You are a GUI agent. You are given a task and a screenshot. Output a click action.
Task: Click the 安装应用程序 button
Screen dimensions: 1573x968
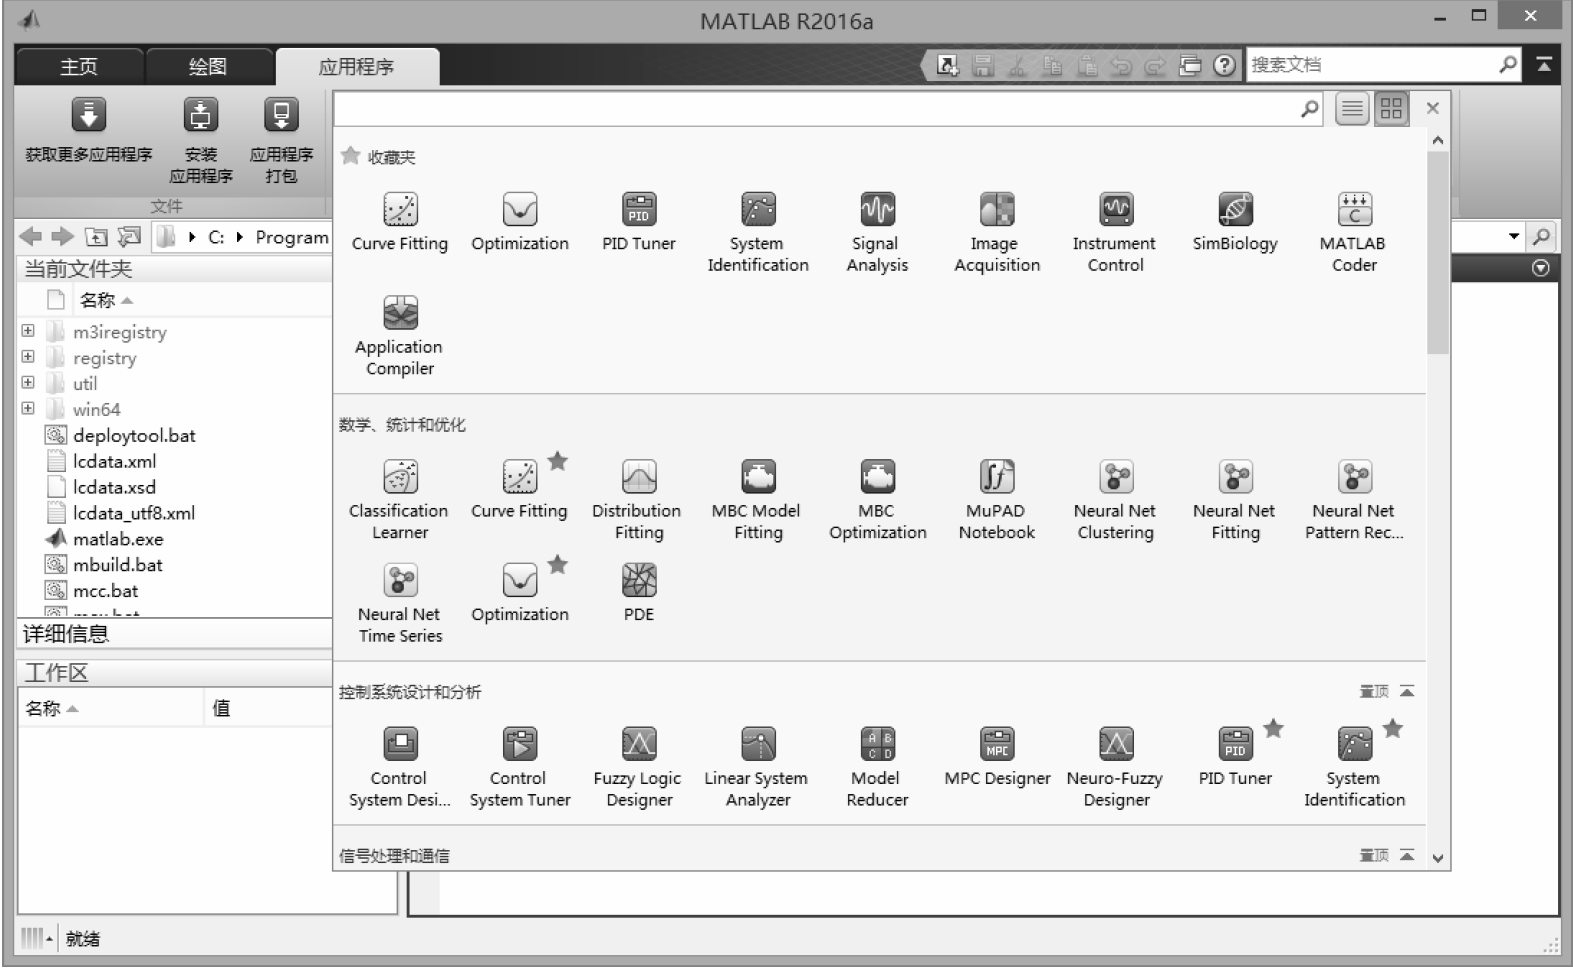coord(201,141)
